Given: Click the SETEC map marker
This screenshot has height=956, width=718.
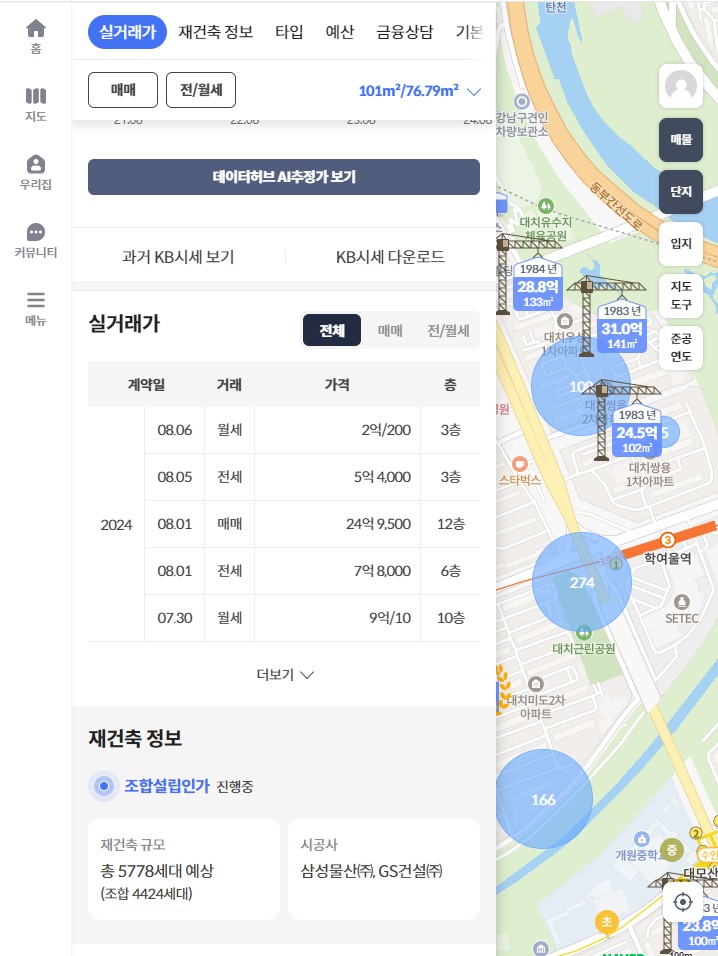Looking at the screenshot, I should (681, 610).
